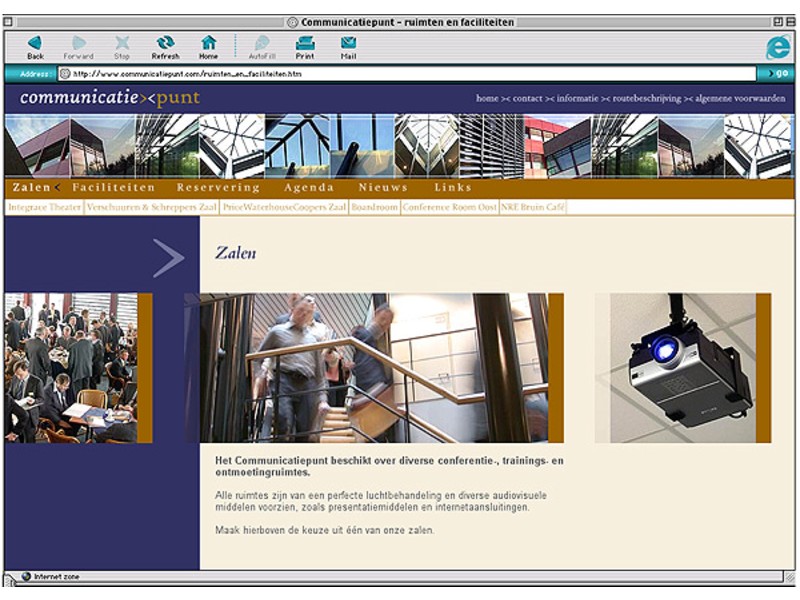This screenshot has height=600, width=800.
Task: Open the Faciliteiten navigation tab
Action: [113, 188]
